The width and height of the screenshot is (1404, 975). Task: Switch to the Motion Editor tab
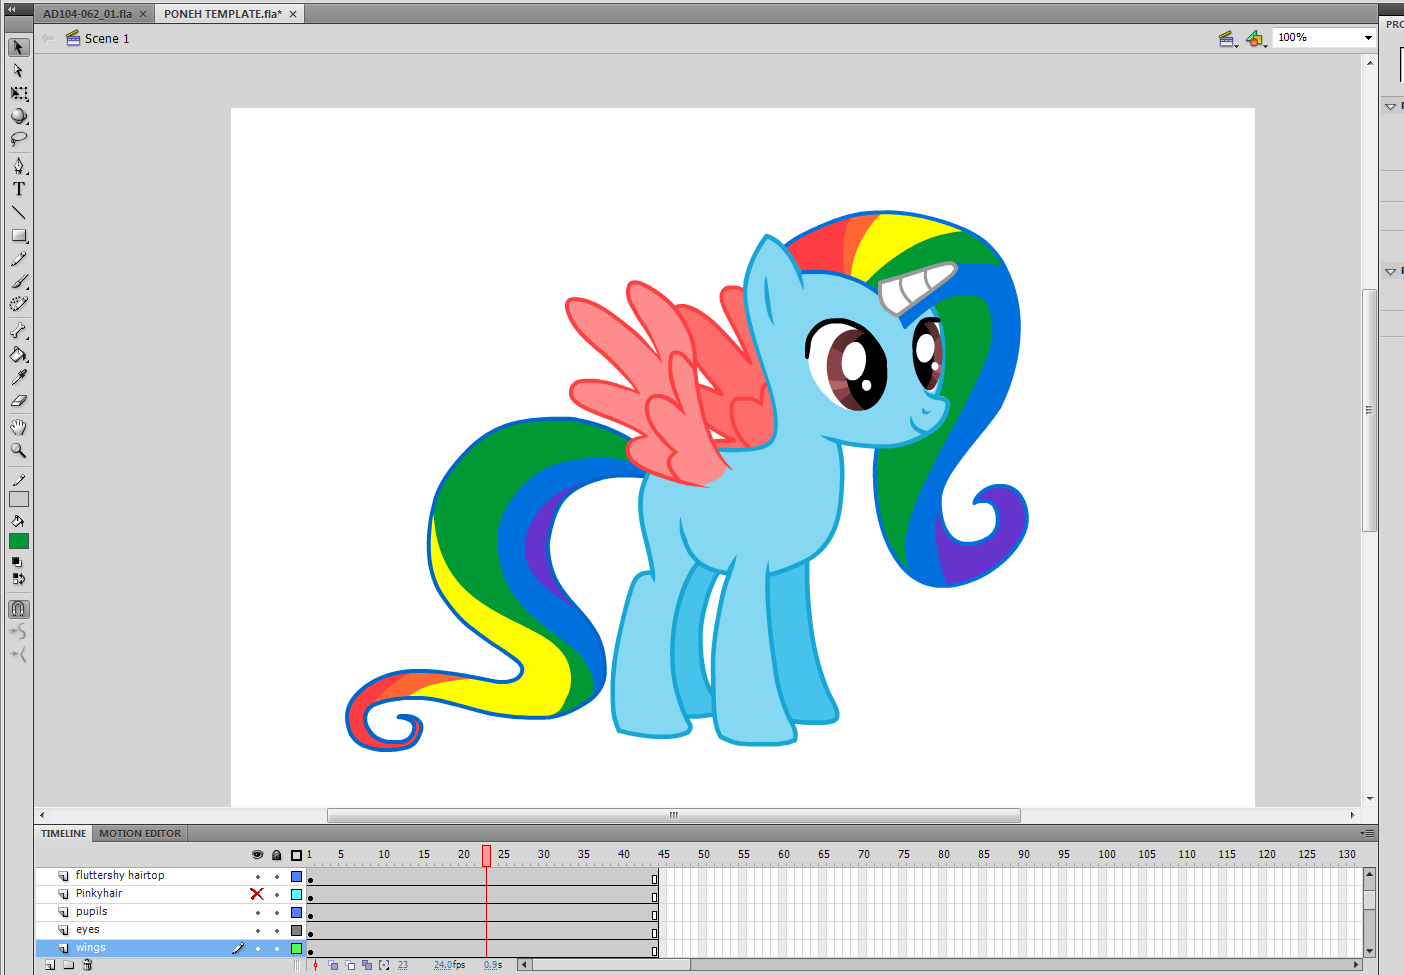pos(140,833)
